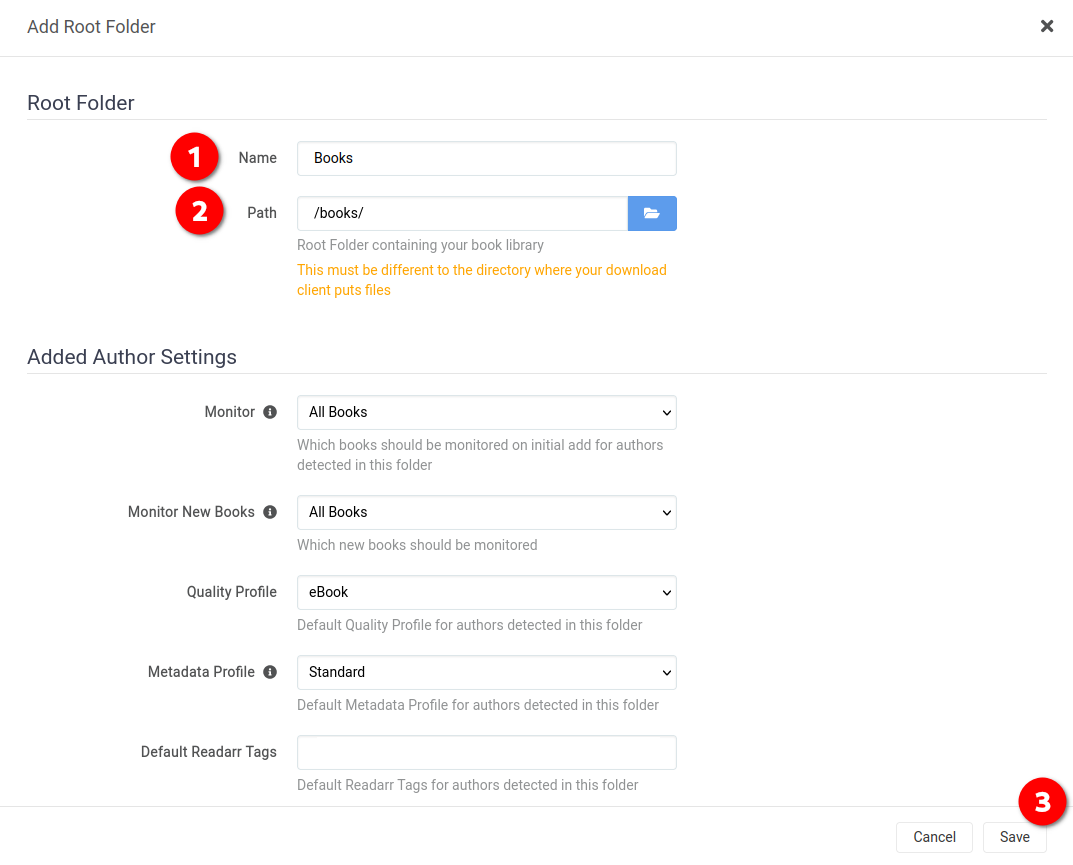The image size is (1073, 865).
Task: Open the Monitor New Books dropdown
Action: pyautogui.click(x=487, y=513)
